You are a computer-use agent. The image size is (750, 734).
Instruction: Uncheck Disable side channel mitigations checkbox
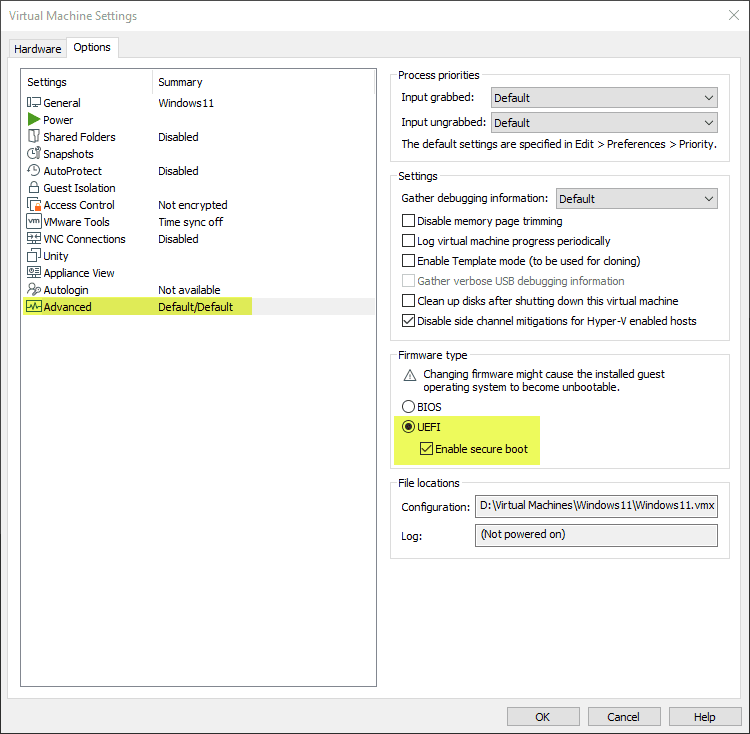[408, 320]
